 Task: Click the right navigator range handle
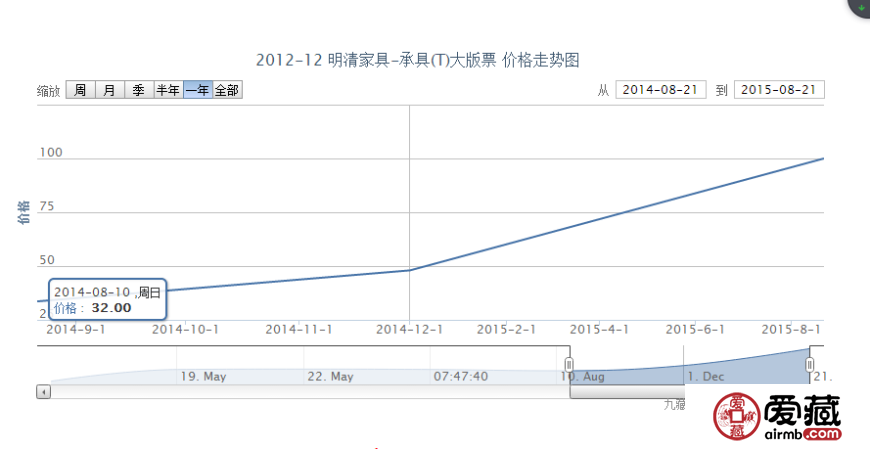tap(810, 365)
